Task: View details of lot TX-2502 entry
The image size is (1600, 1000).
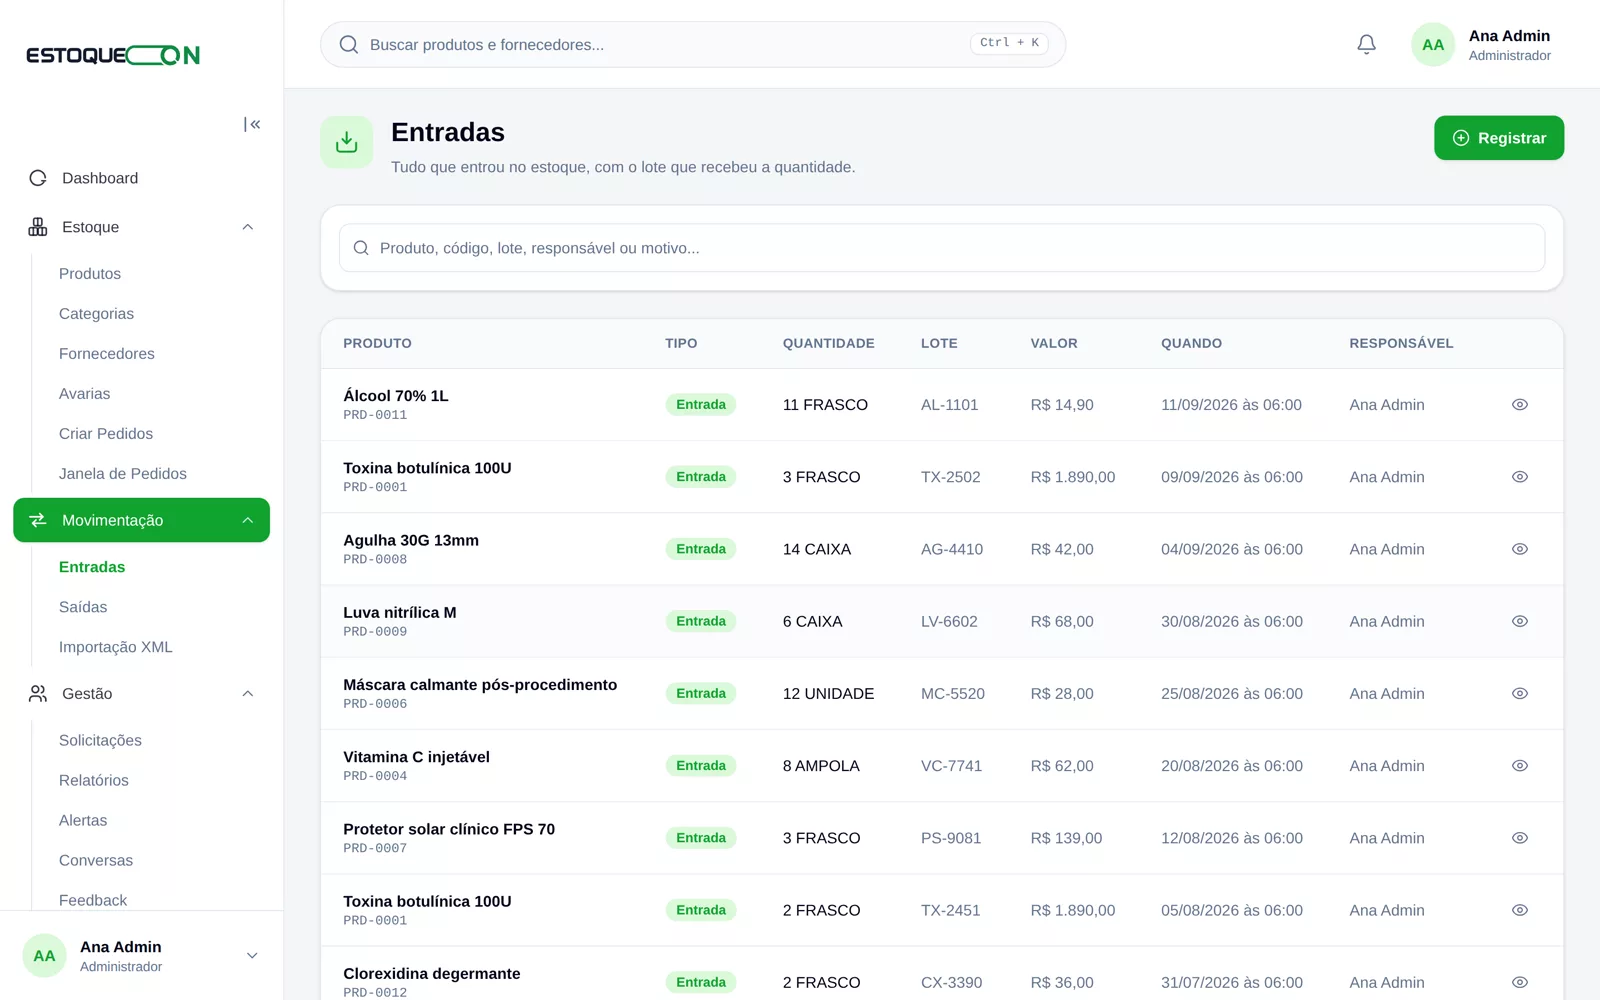Action: click(1519, 477)
